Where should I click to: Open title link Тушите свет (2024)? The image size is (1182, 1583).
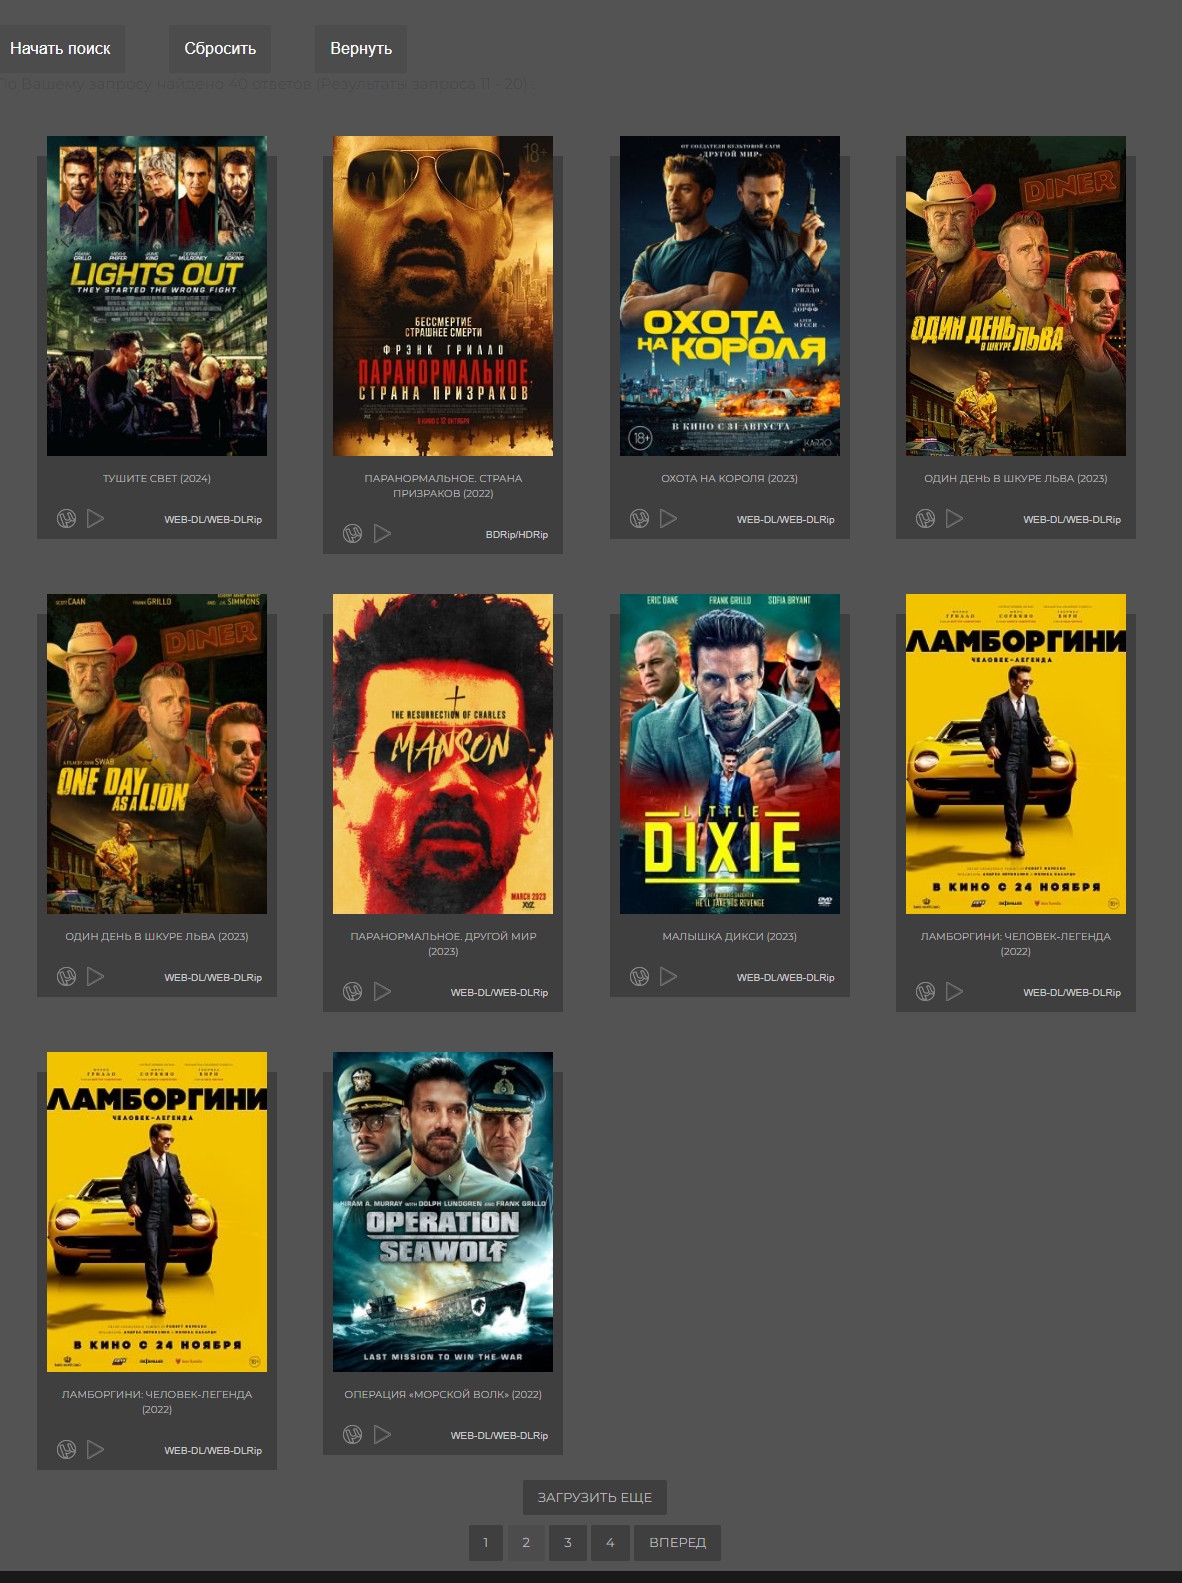(x=157, y=479)
